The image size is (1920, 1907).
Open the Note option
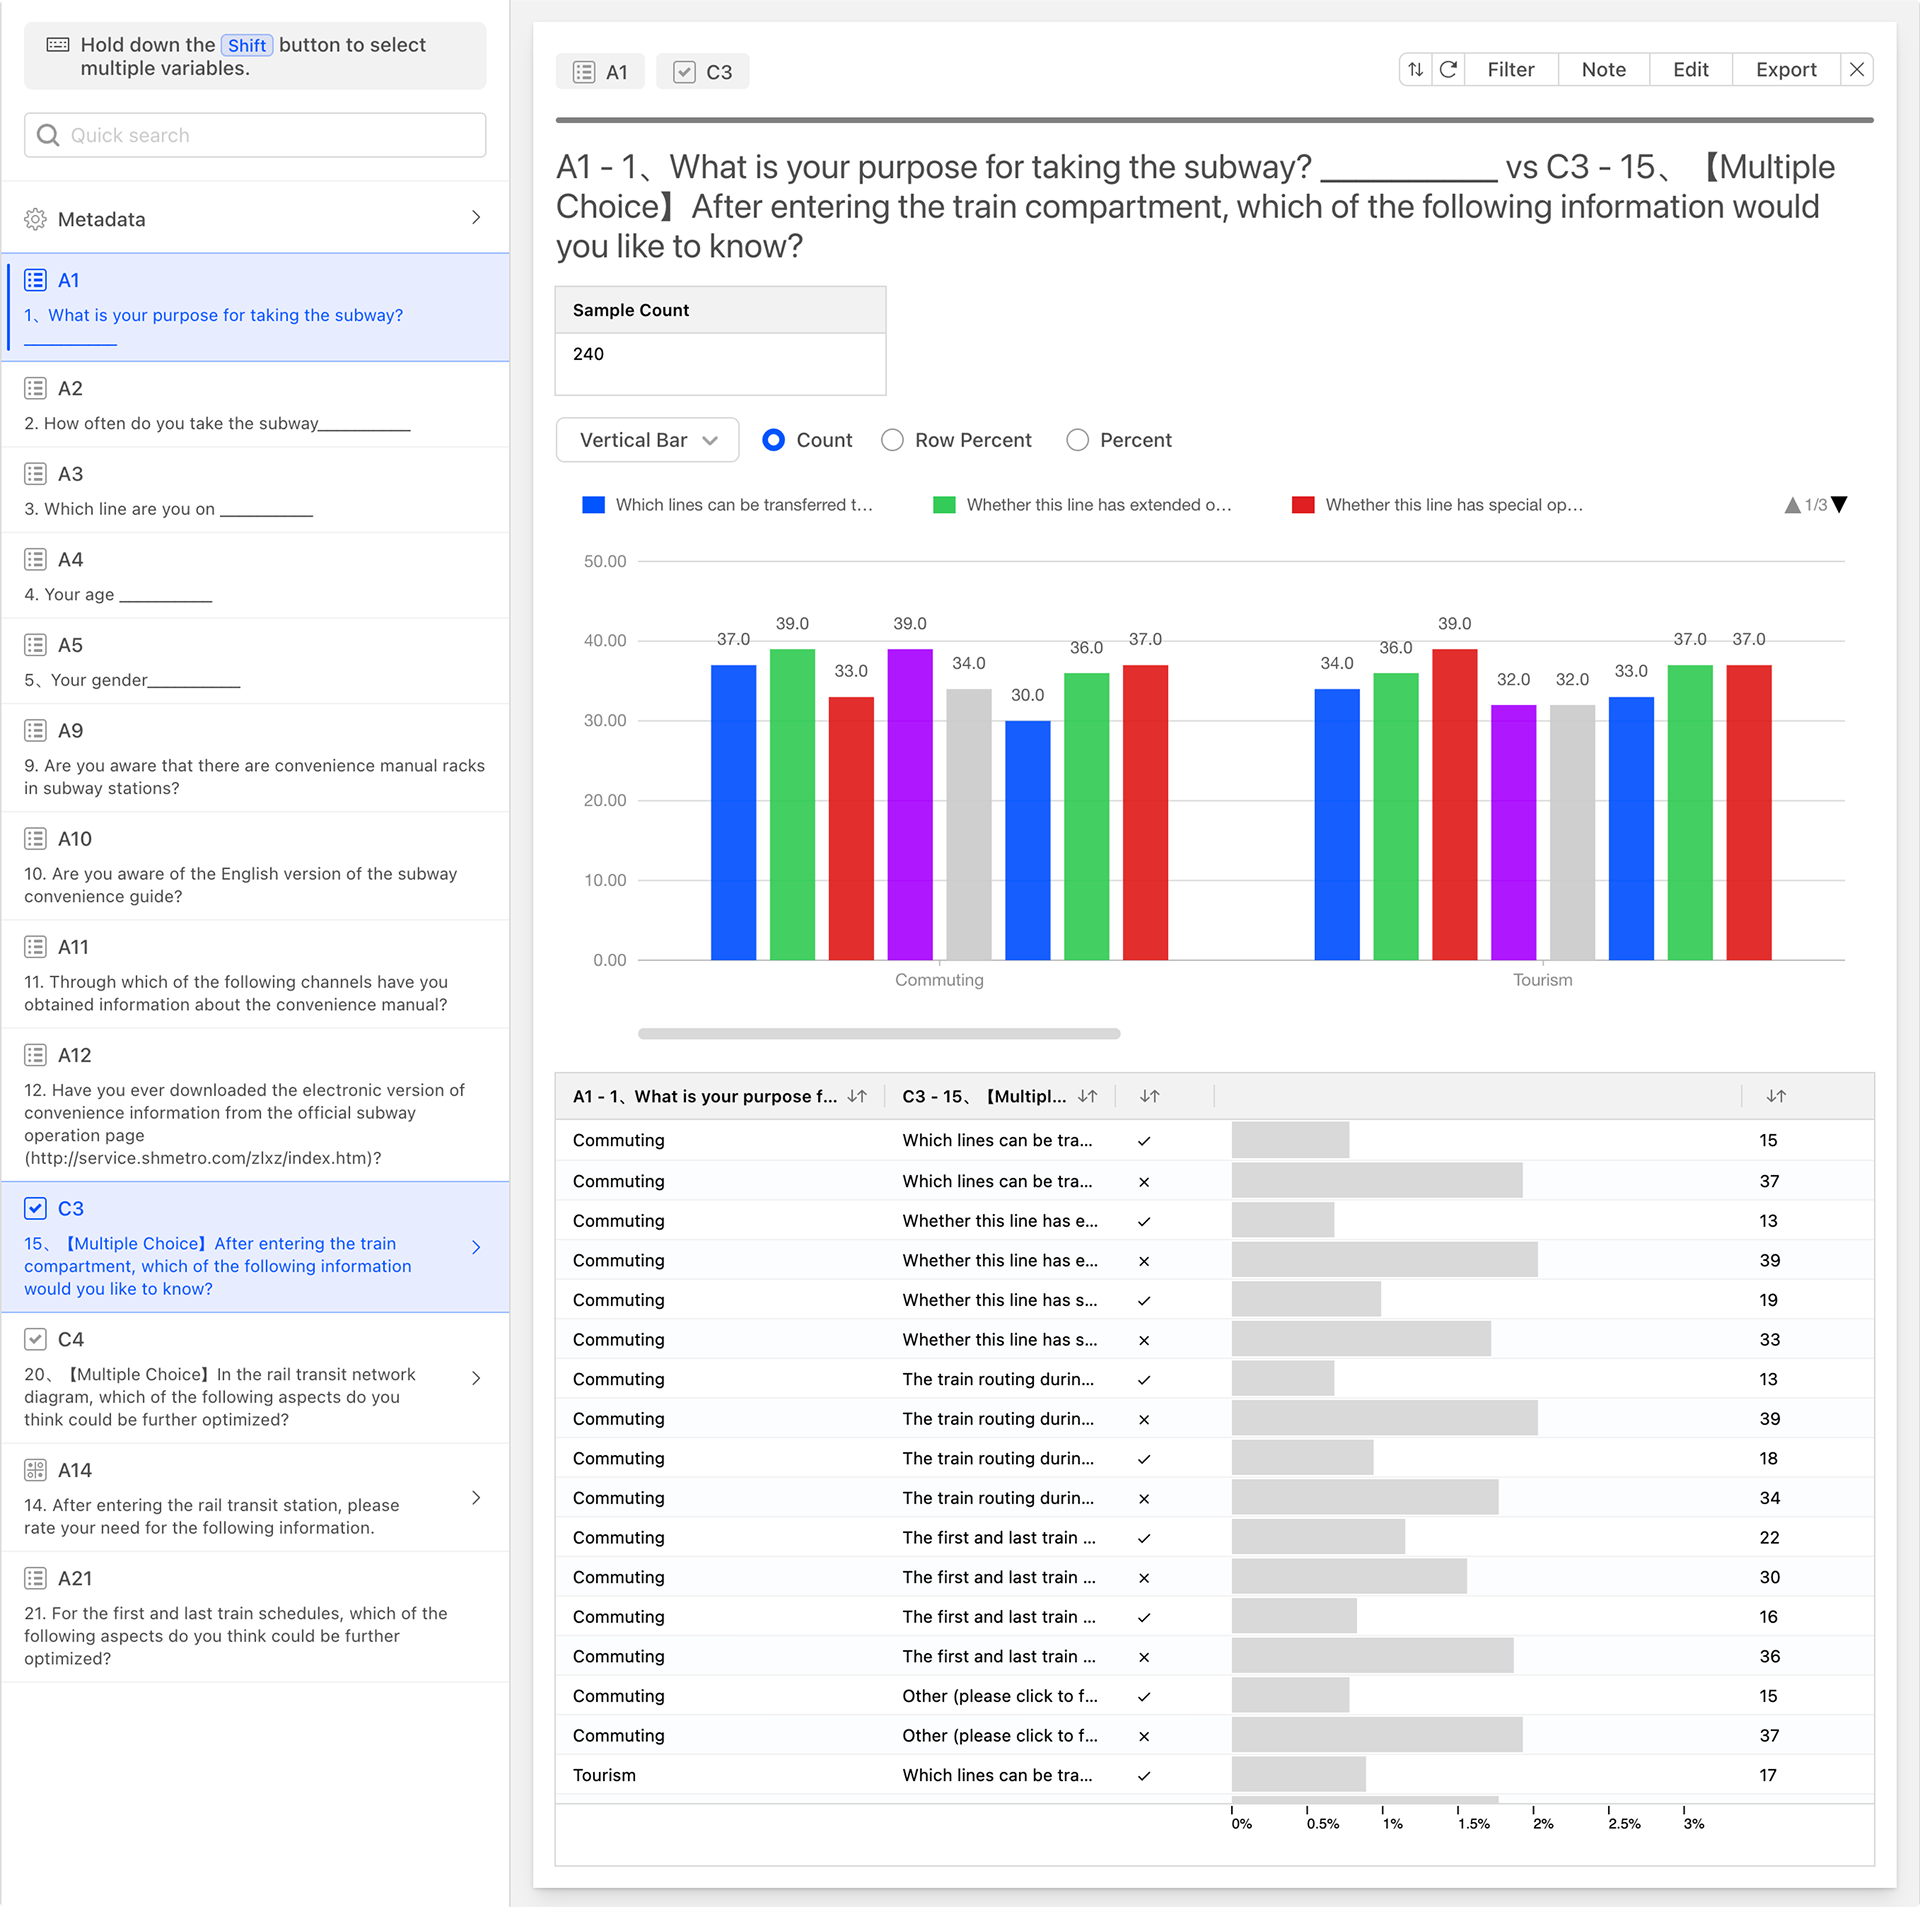click(1603, 70)
